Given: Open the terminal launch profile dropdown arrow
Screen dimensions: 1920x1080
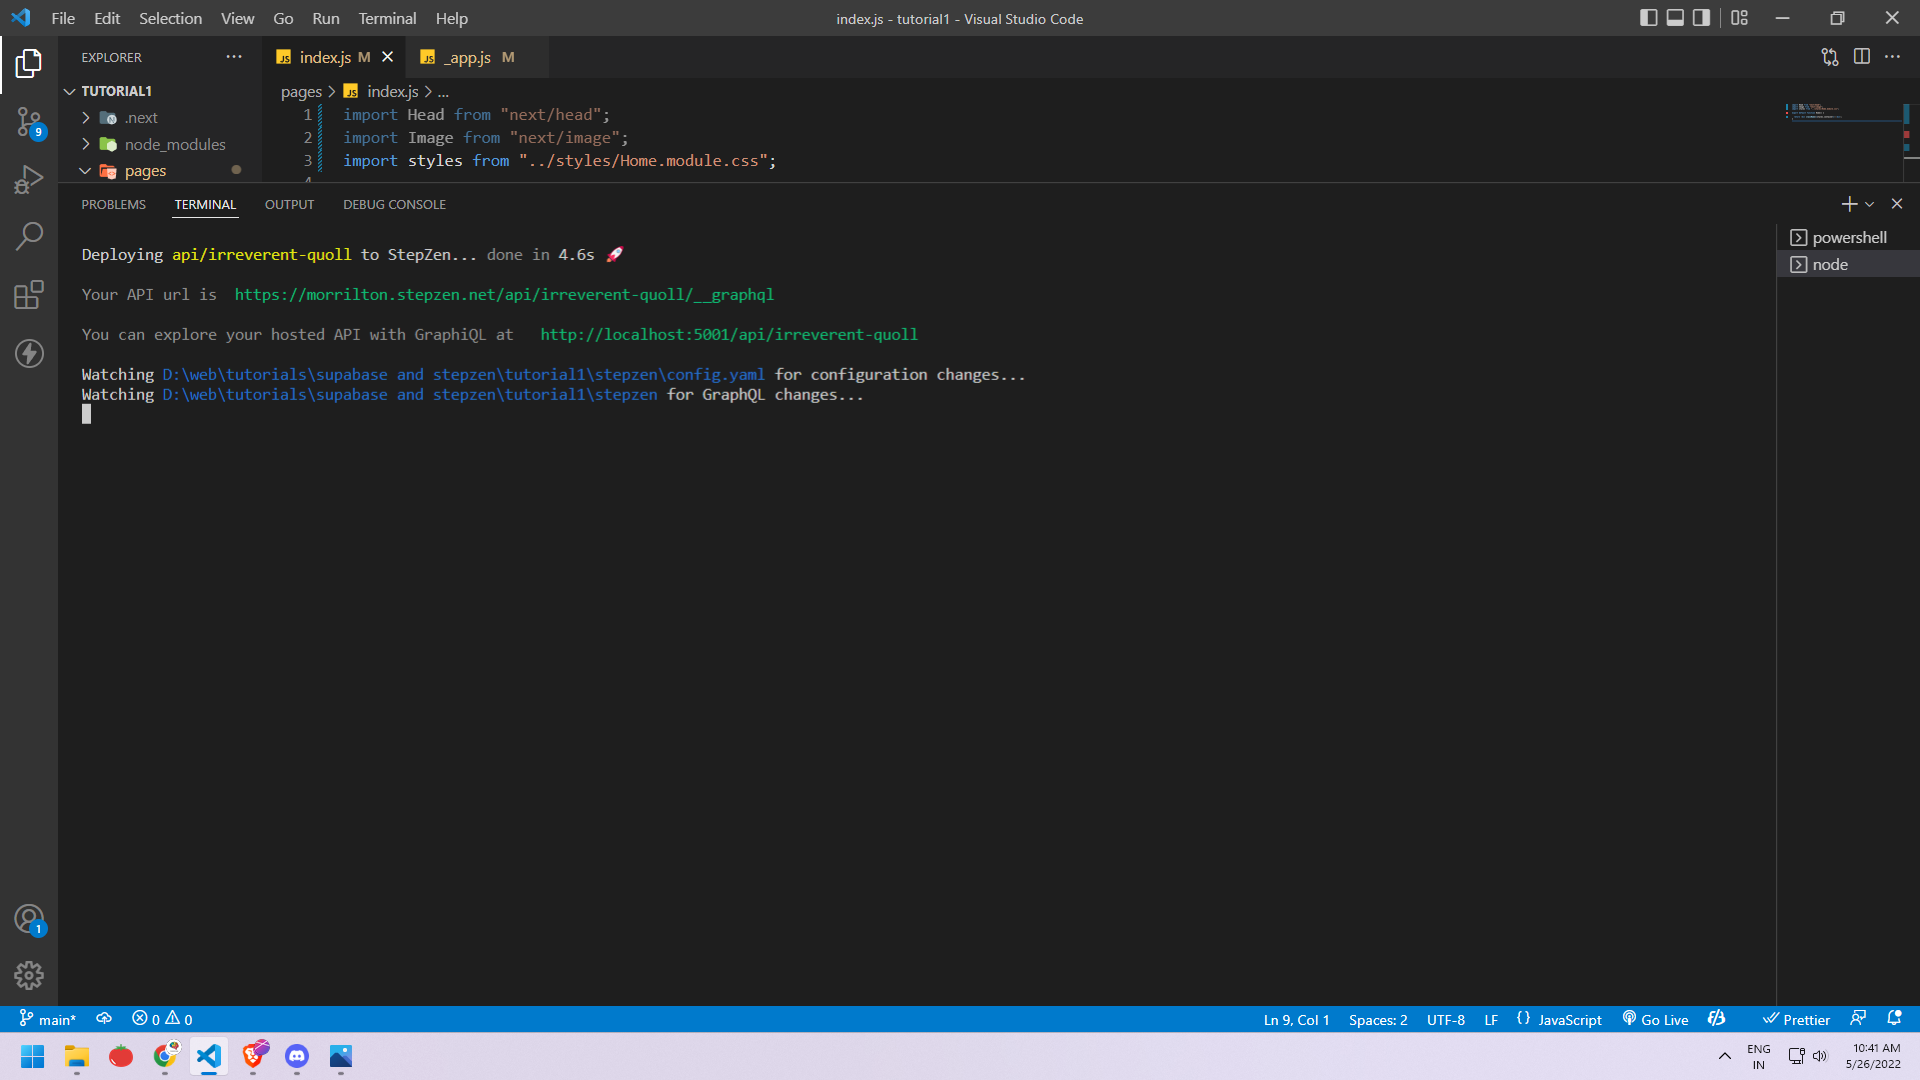Looking at the screenshot, I should point(1870,204).
